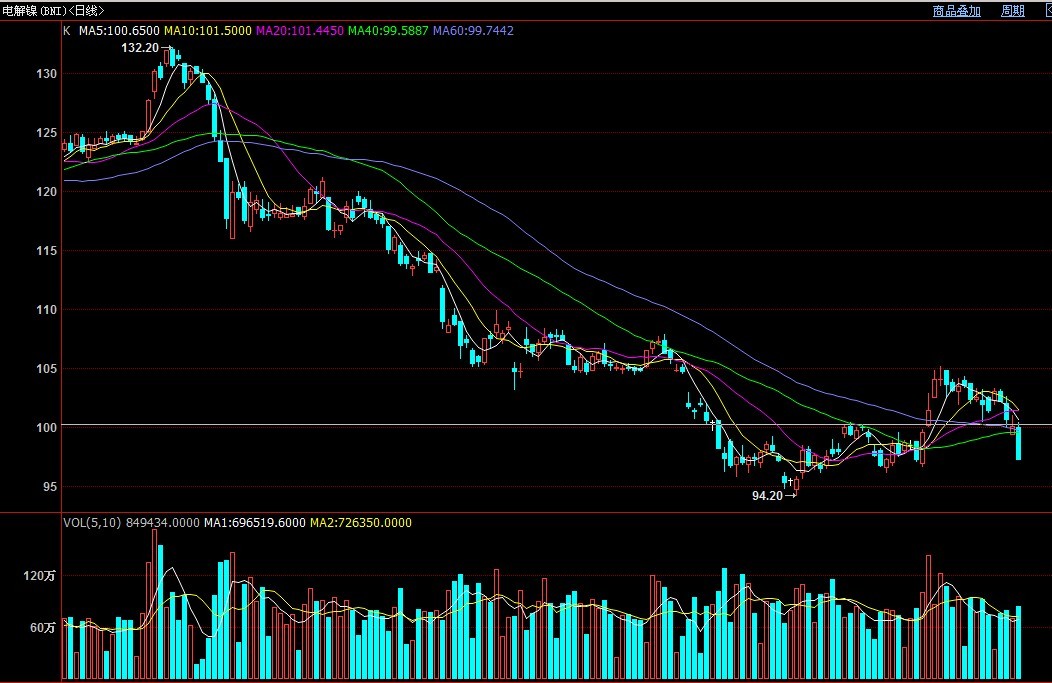1052x683 pixels.
Task: Click the 132.20 high price marker
Action: point(140,48)
